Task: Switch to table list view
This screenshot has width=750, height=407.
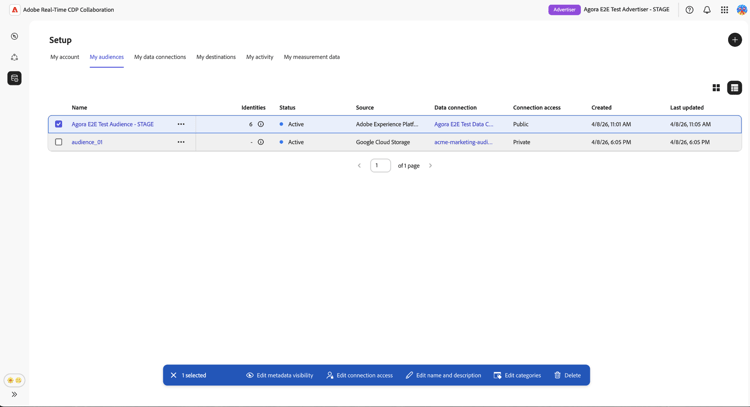Action: (734, 88)
